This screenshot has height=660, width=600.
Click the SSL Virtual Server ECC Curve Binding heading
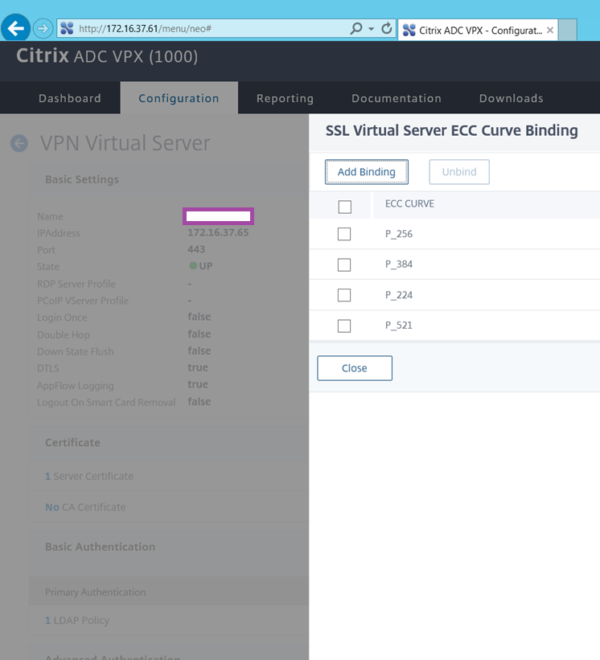point(452,130)
